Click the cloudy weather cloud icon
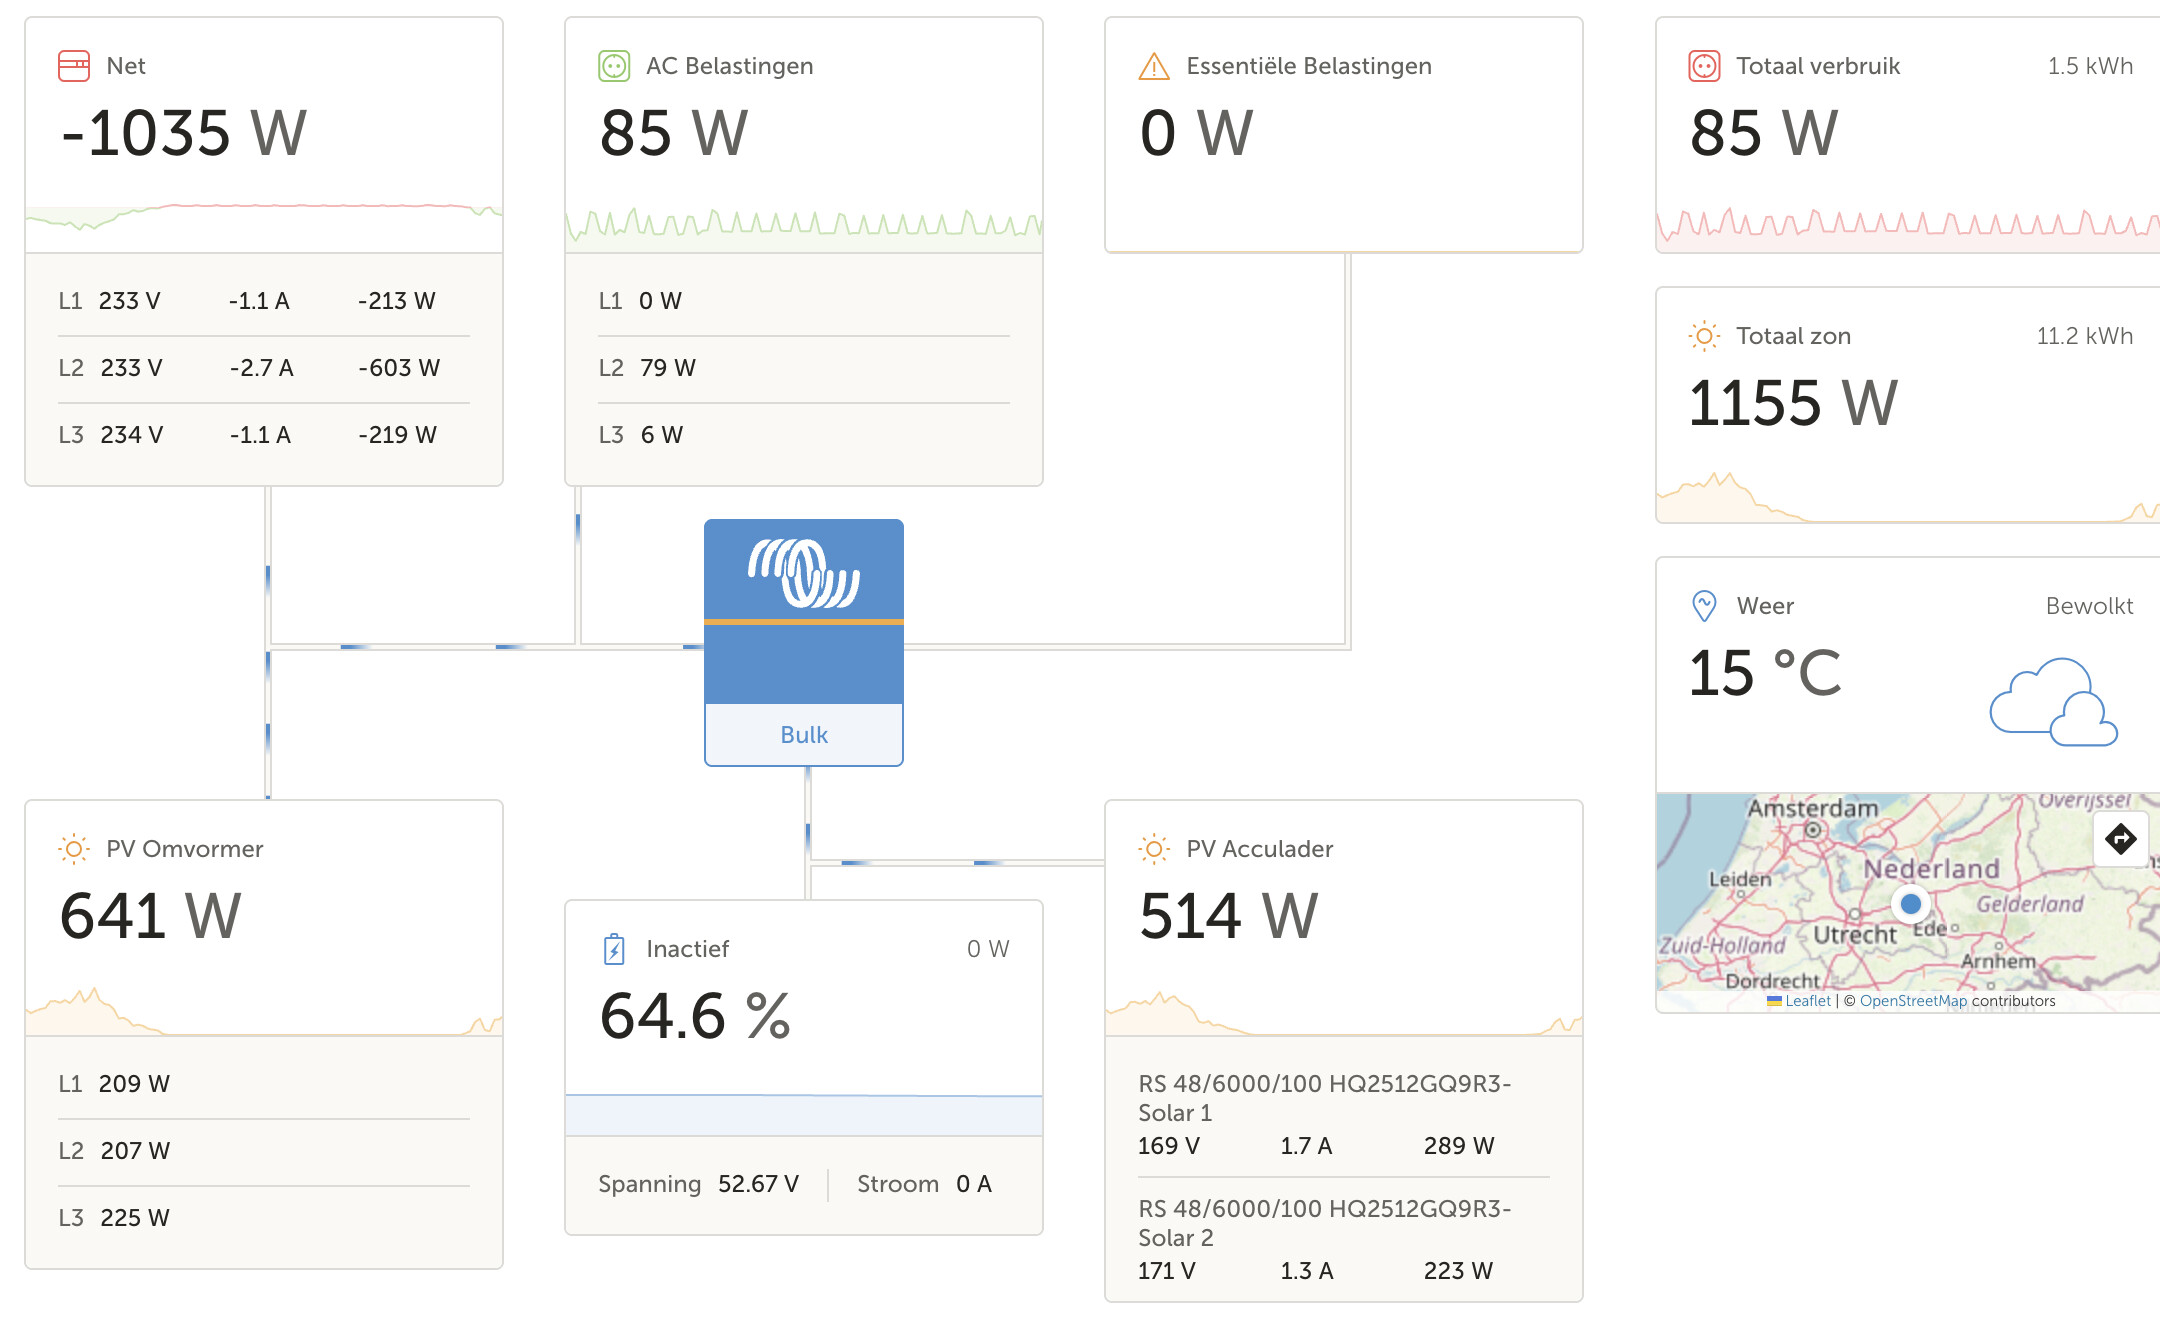Screen dimensions: 2160x1318 click(x=2053, y=702)
